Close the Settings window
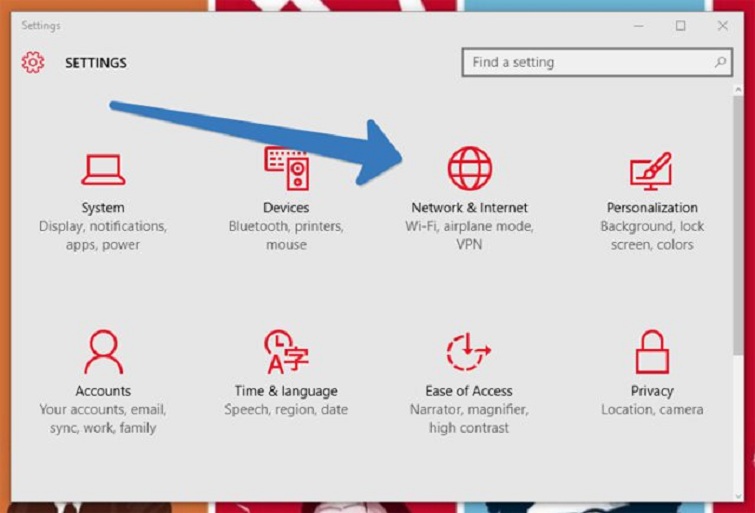 tap(722, 26)
